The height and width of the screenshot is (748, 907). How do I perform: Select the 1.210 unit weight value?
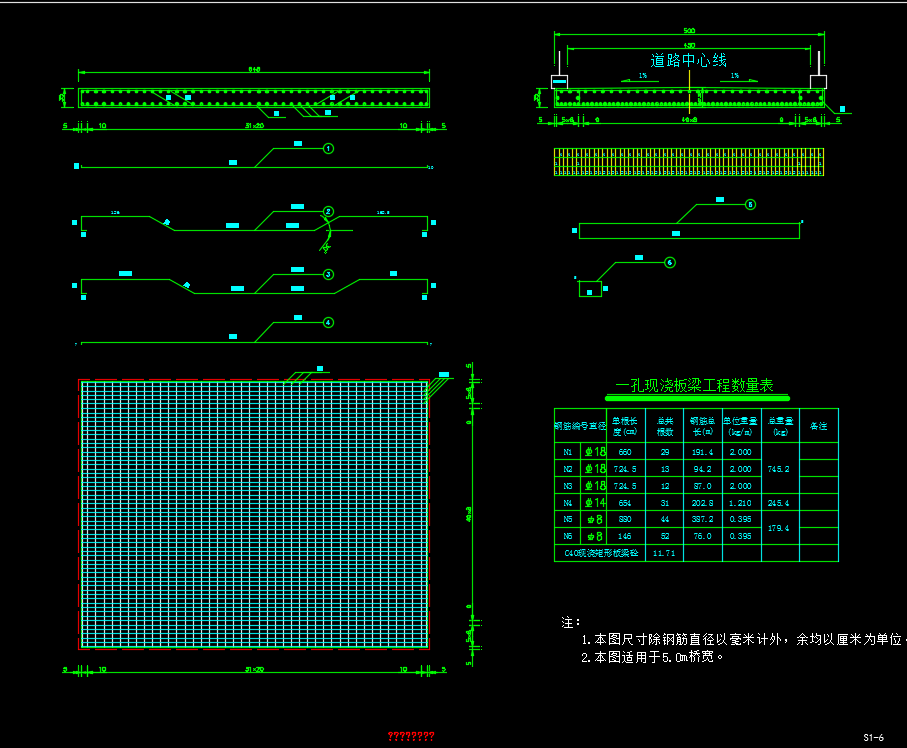click(740, 503)
